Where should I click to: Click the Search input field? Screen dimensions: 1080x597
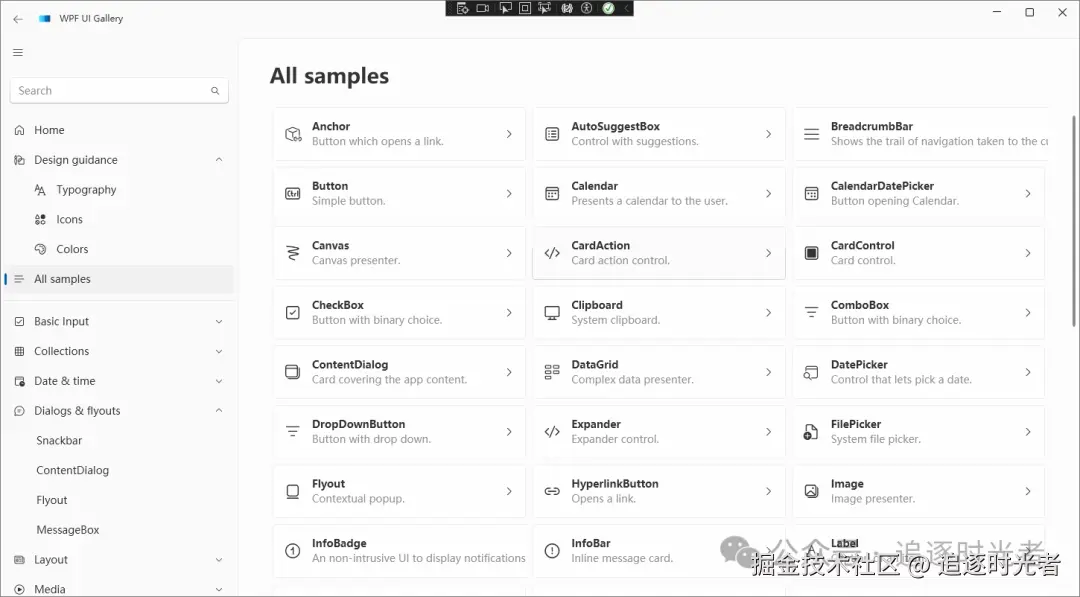tap(110, 91)
